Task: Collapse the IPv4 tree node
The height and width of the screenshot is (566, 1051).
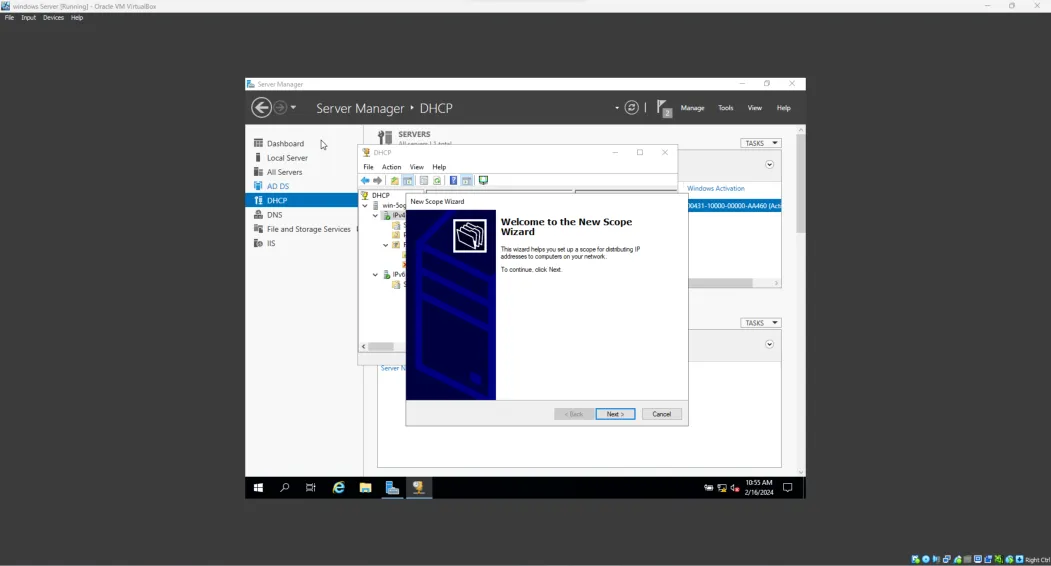Action: 375,215
